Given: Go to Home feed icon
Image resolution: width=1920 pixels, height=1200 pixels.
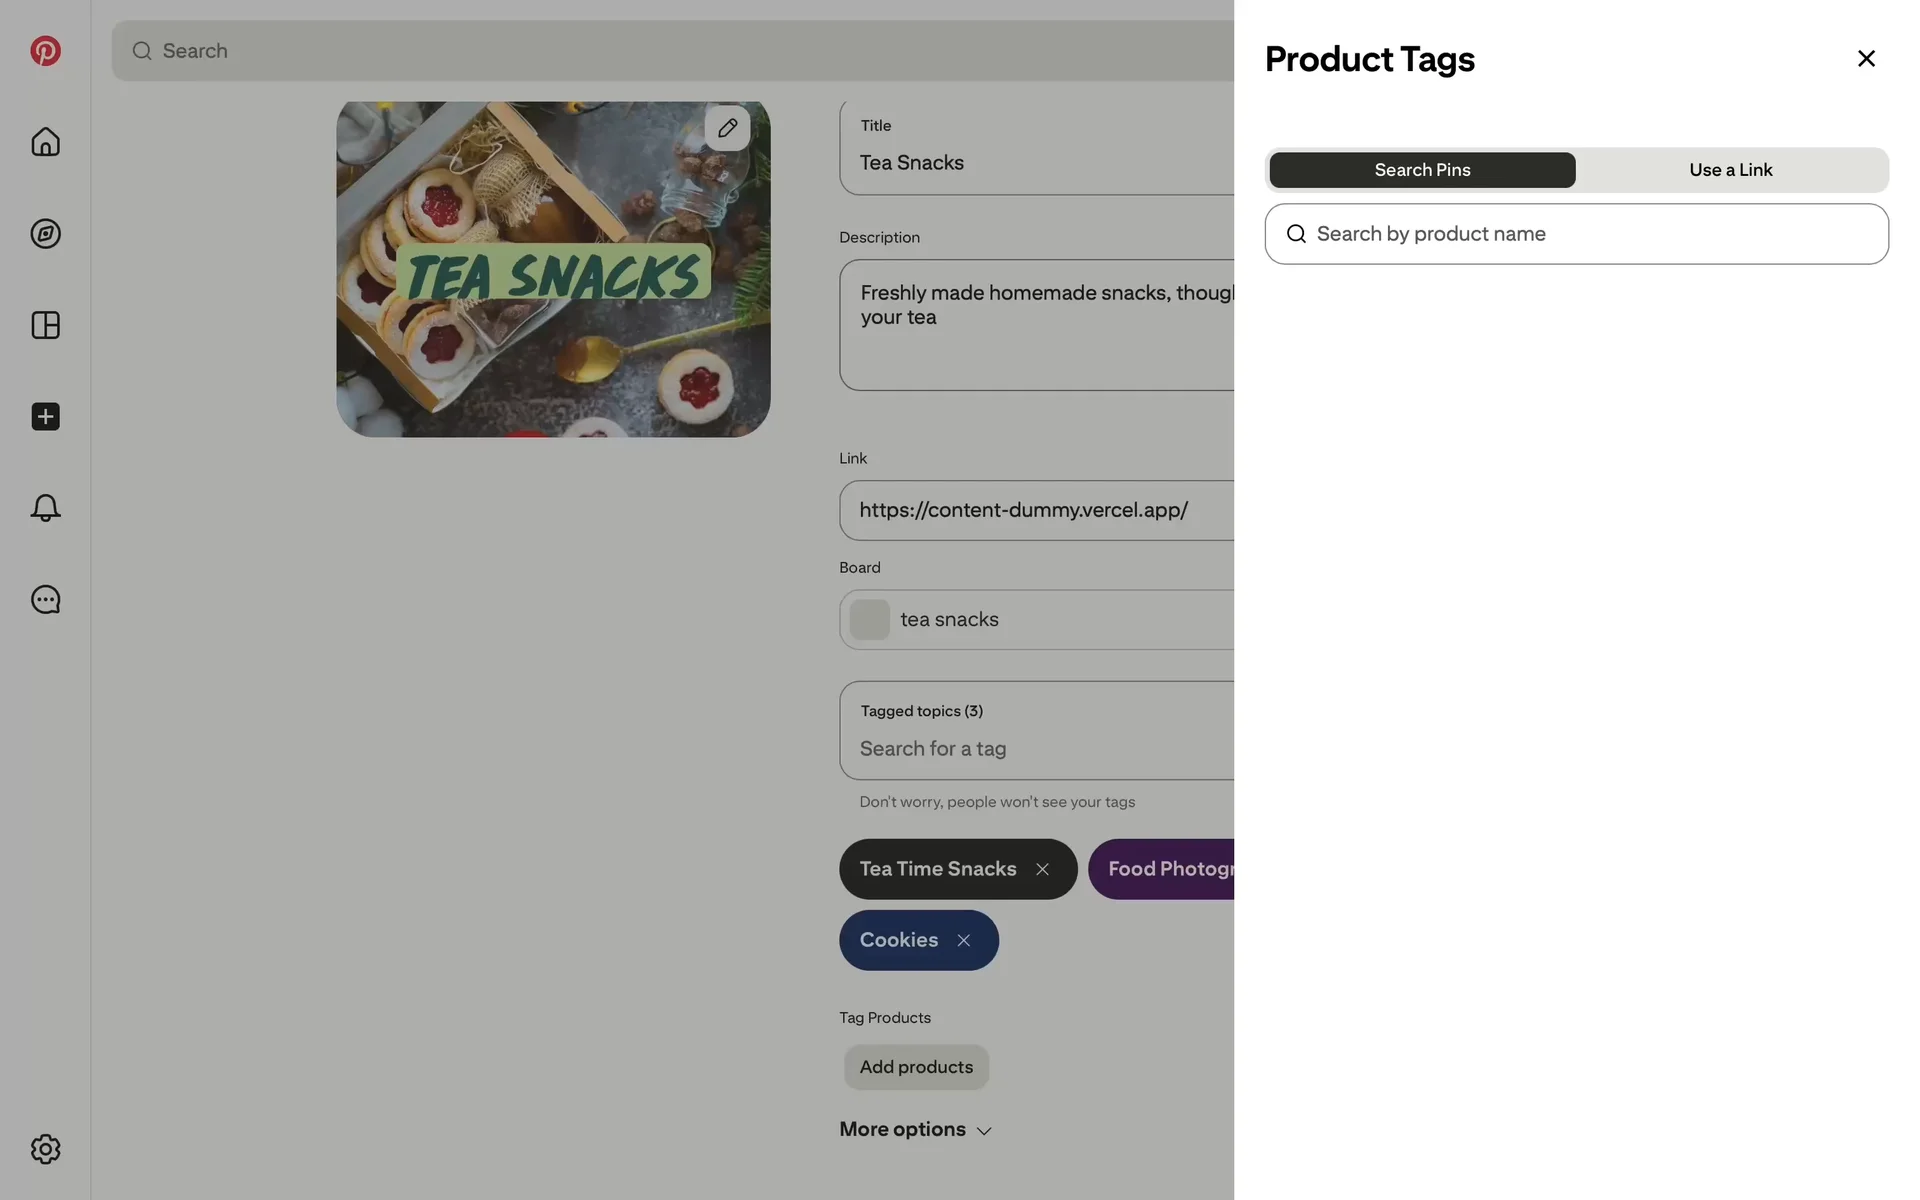Looking at the screenshot, I should click(x=45, y=142).
